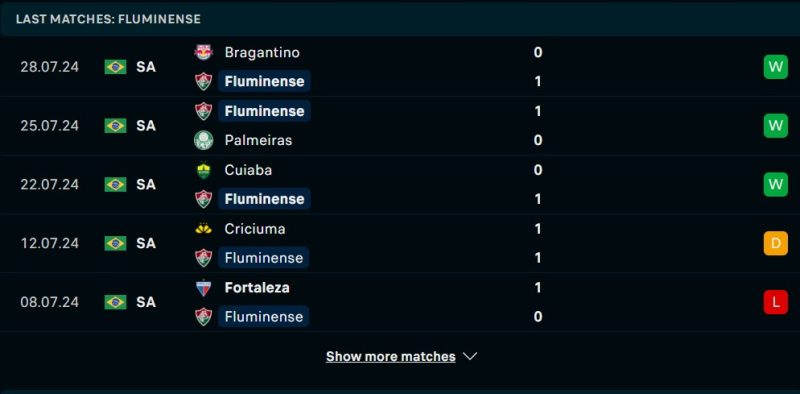Click the Show more matches link

coord(391,356)
